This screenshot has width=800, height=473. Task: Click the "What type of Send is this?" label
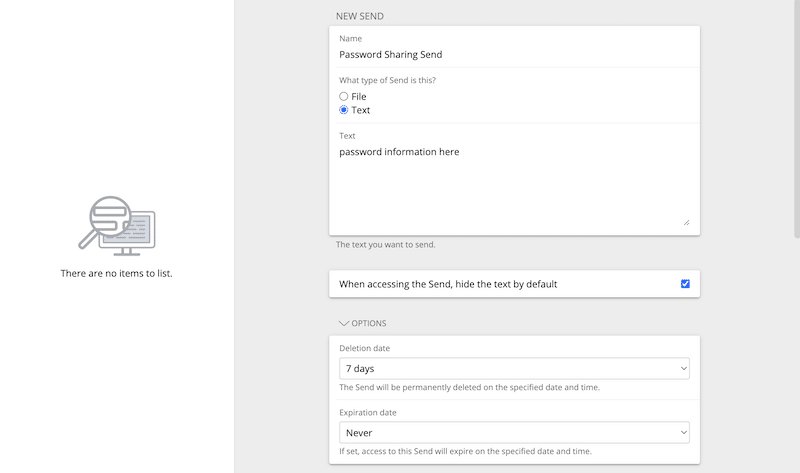coord(387,80)
